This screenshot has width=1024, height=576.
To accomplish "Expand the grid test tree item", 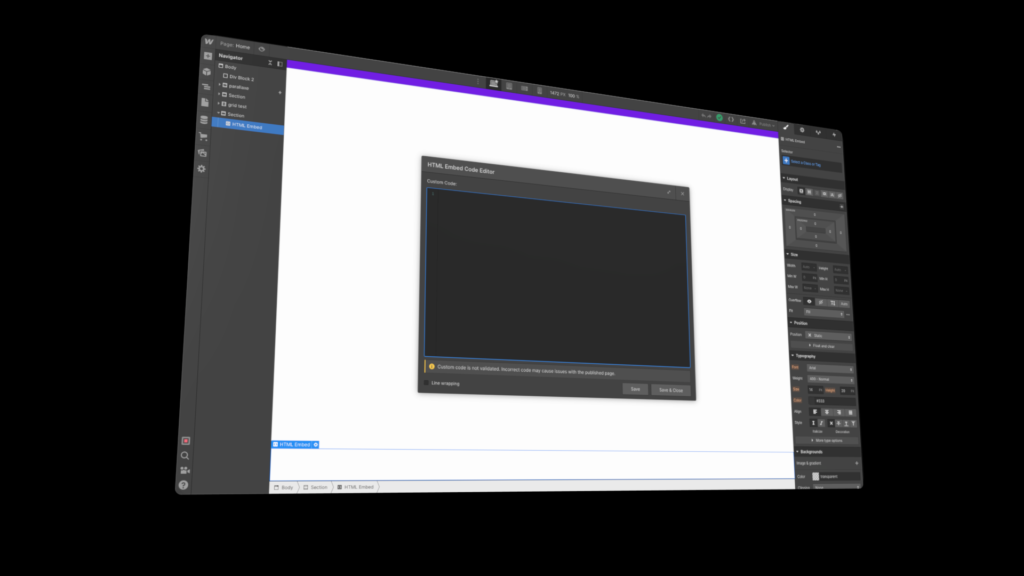I will [x=219, y=103].
